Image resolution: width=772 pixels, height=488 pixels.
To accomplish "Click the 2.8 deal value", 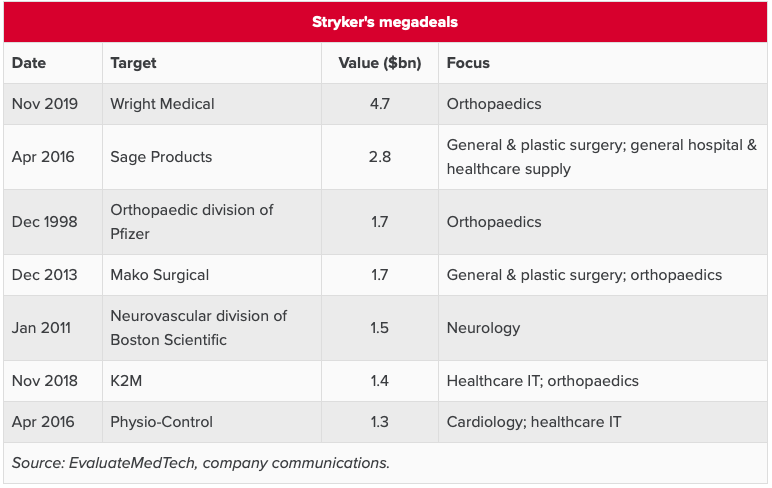I will [x=379, y=157].
